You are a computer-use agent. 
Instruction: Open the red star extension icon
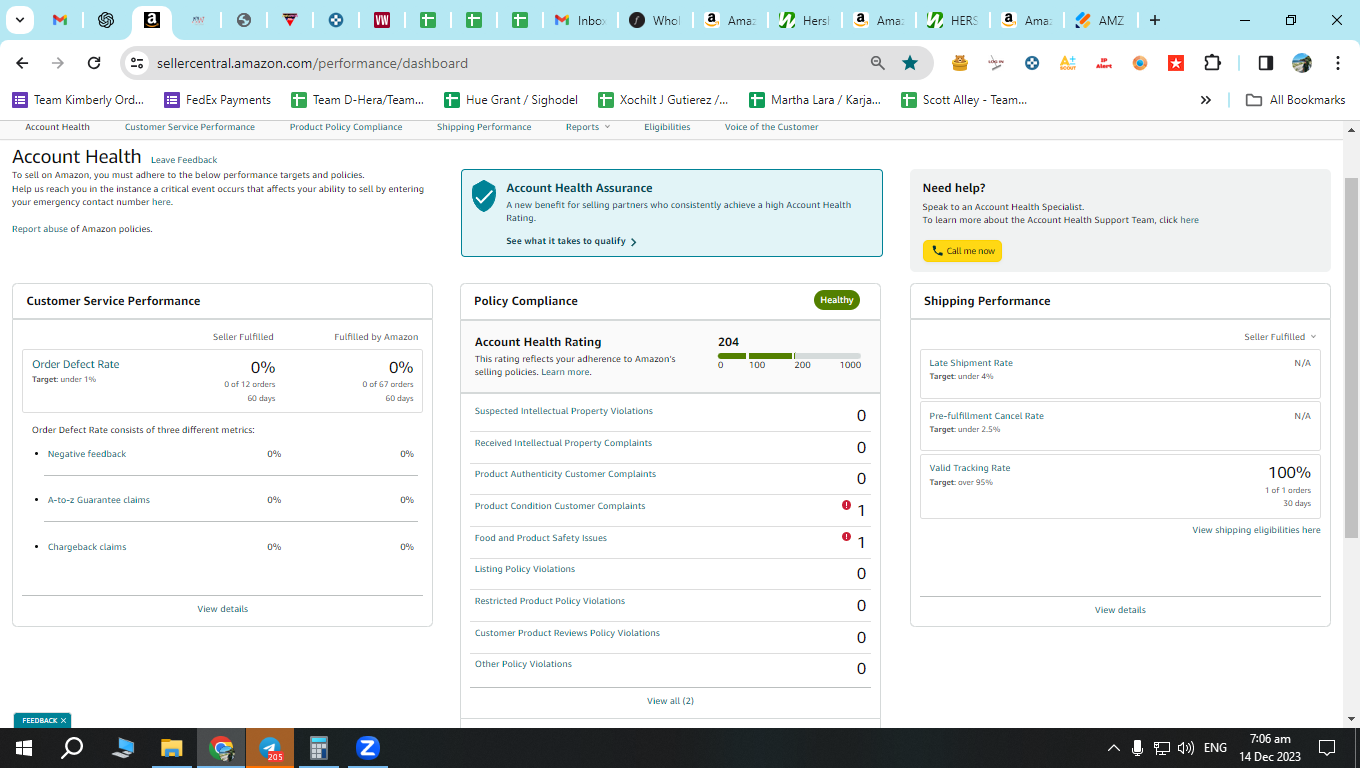coord(1176,63)
